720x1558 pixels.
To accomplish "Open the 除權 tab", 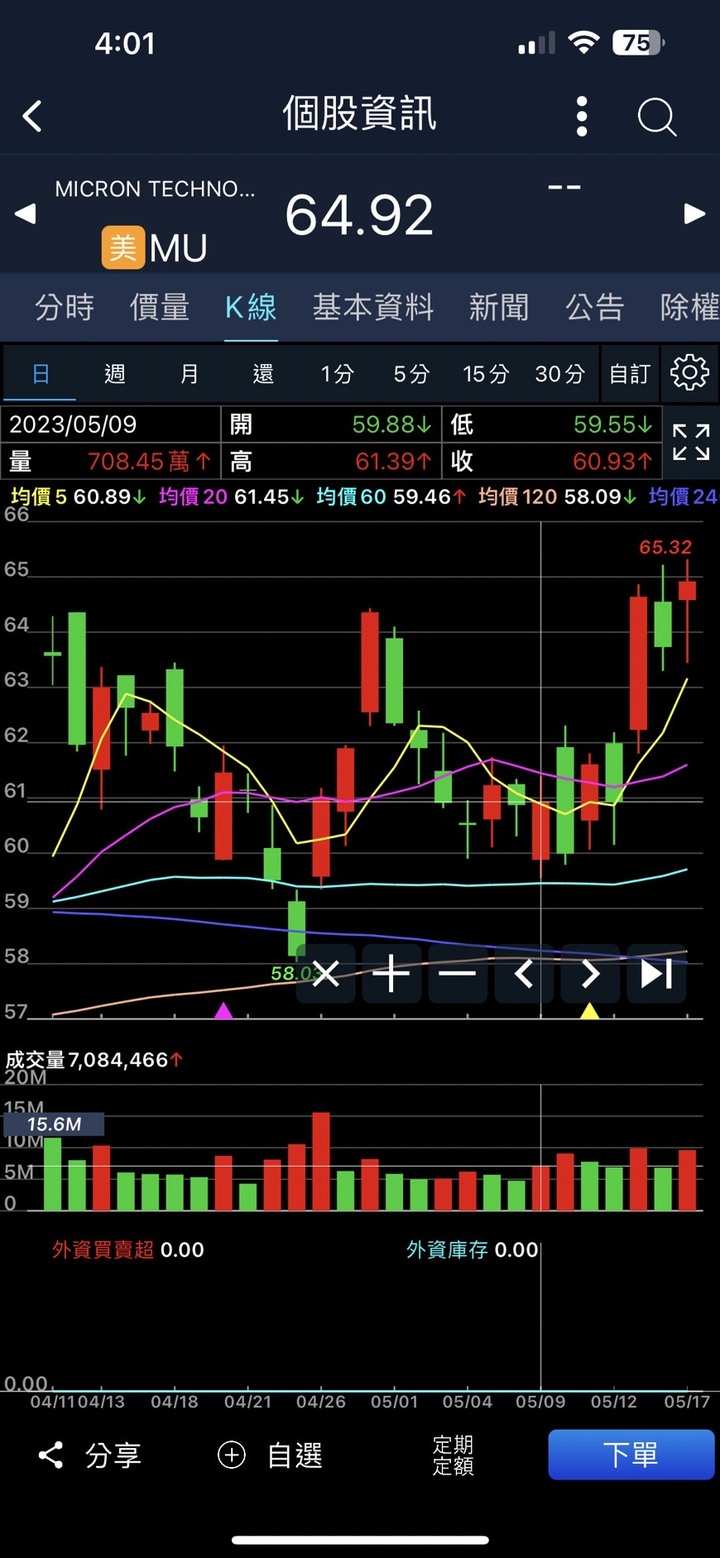I will pyautogui.click(x=690, y=307).
